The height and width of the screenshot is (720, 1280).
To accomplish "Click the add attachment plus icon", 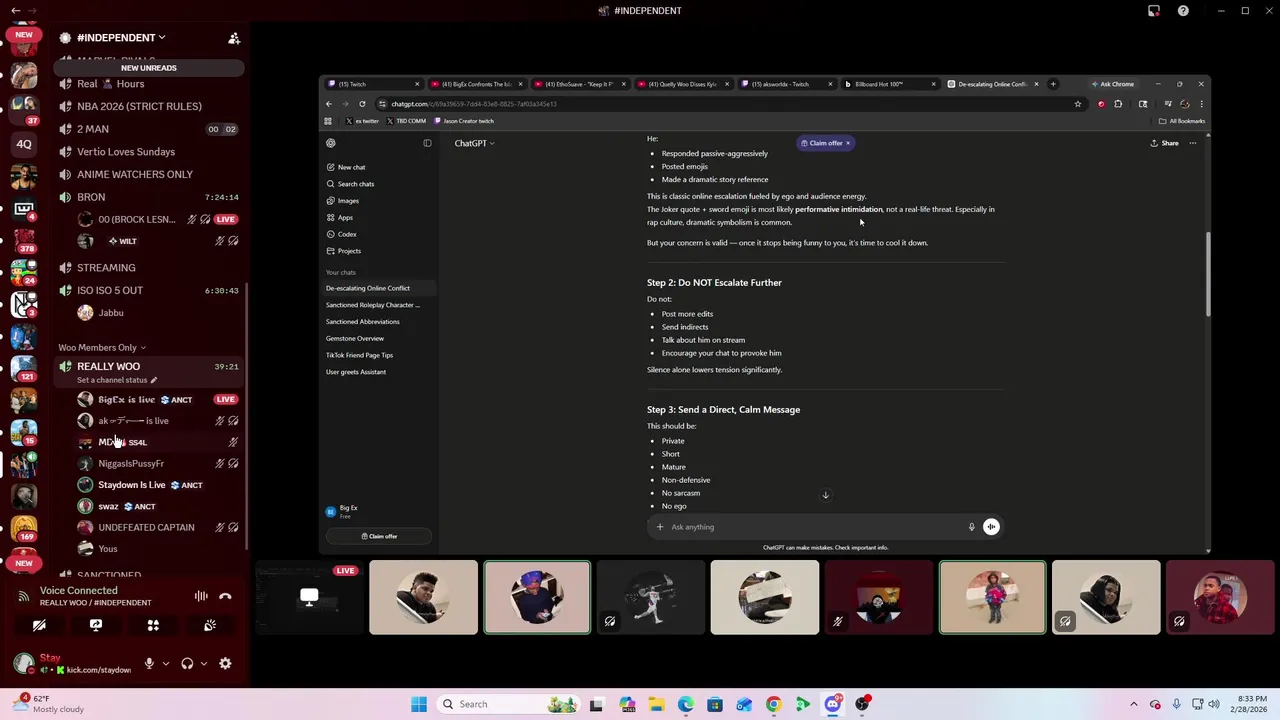I will [x=660, y=527].
